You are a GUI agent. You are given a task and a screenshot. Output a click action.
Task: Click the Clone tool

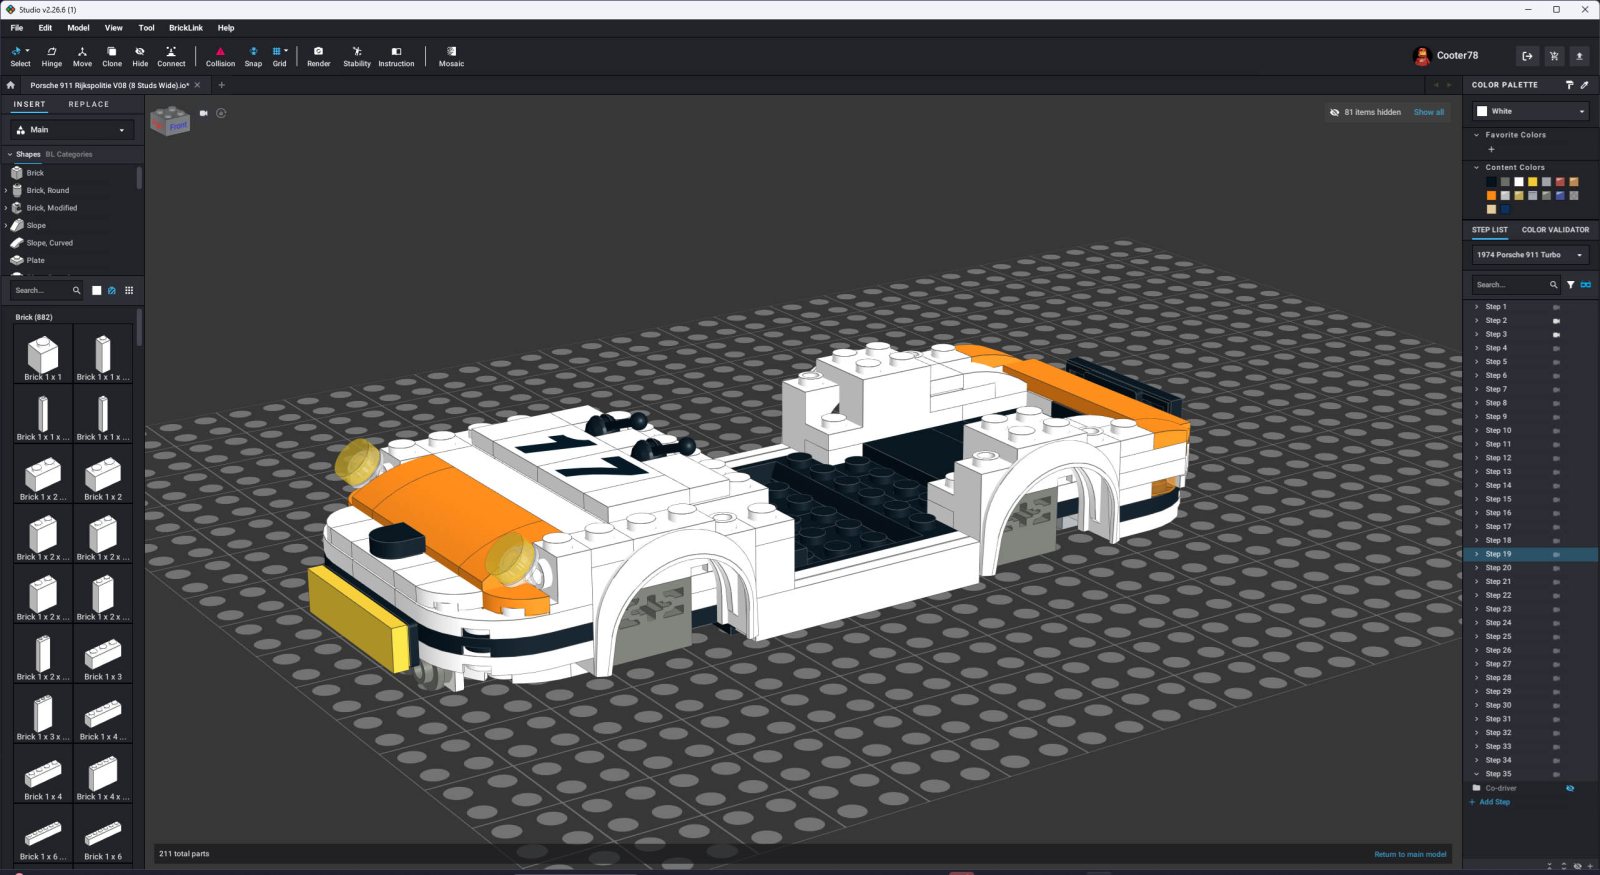112,56
